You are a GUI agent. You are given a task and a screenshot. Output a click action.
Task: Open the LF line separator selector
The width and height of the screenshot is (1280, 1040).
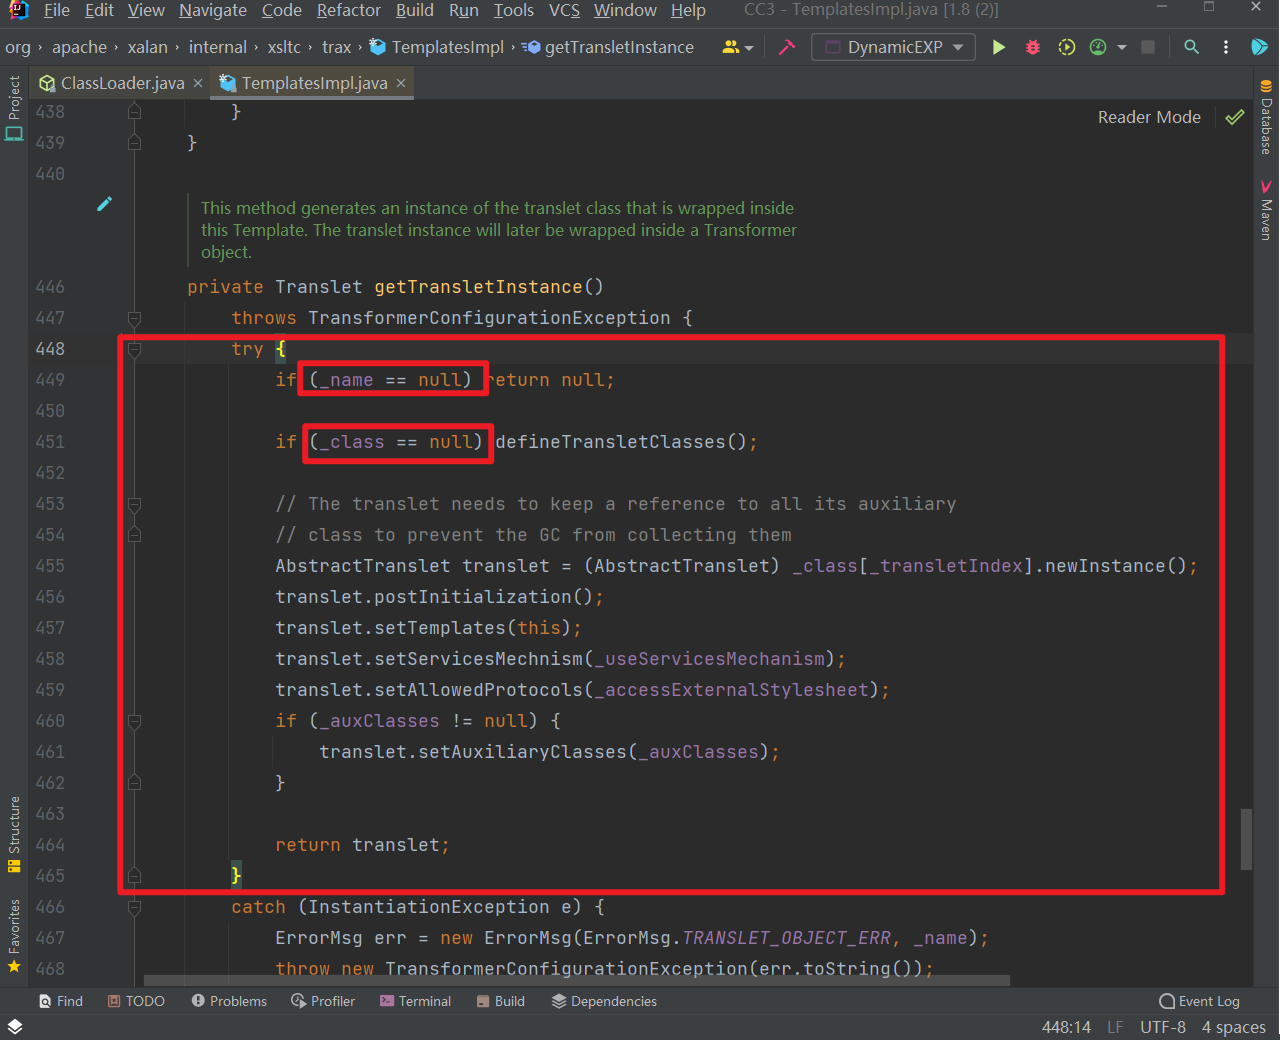(x=1115, y=1027)
